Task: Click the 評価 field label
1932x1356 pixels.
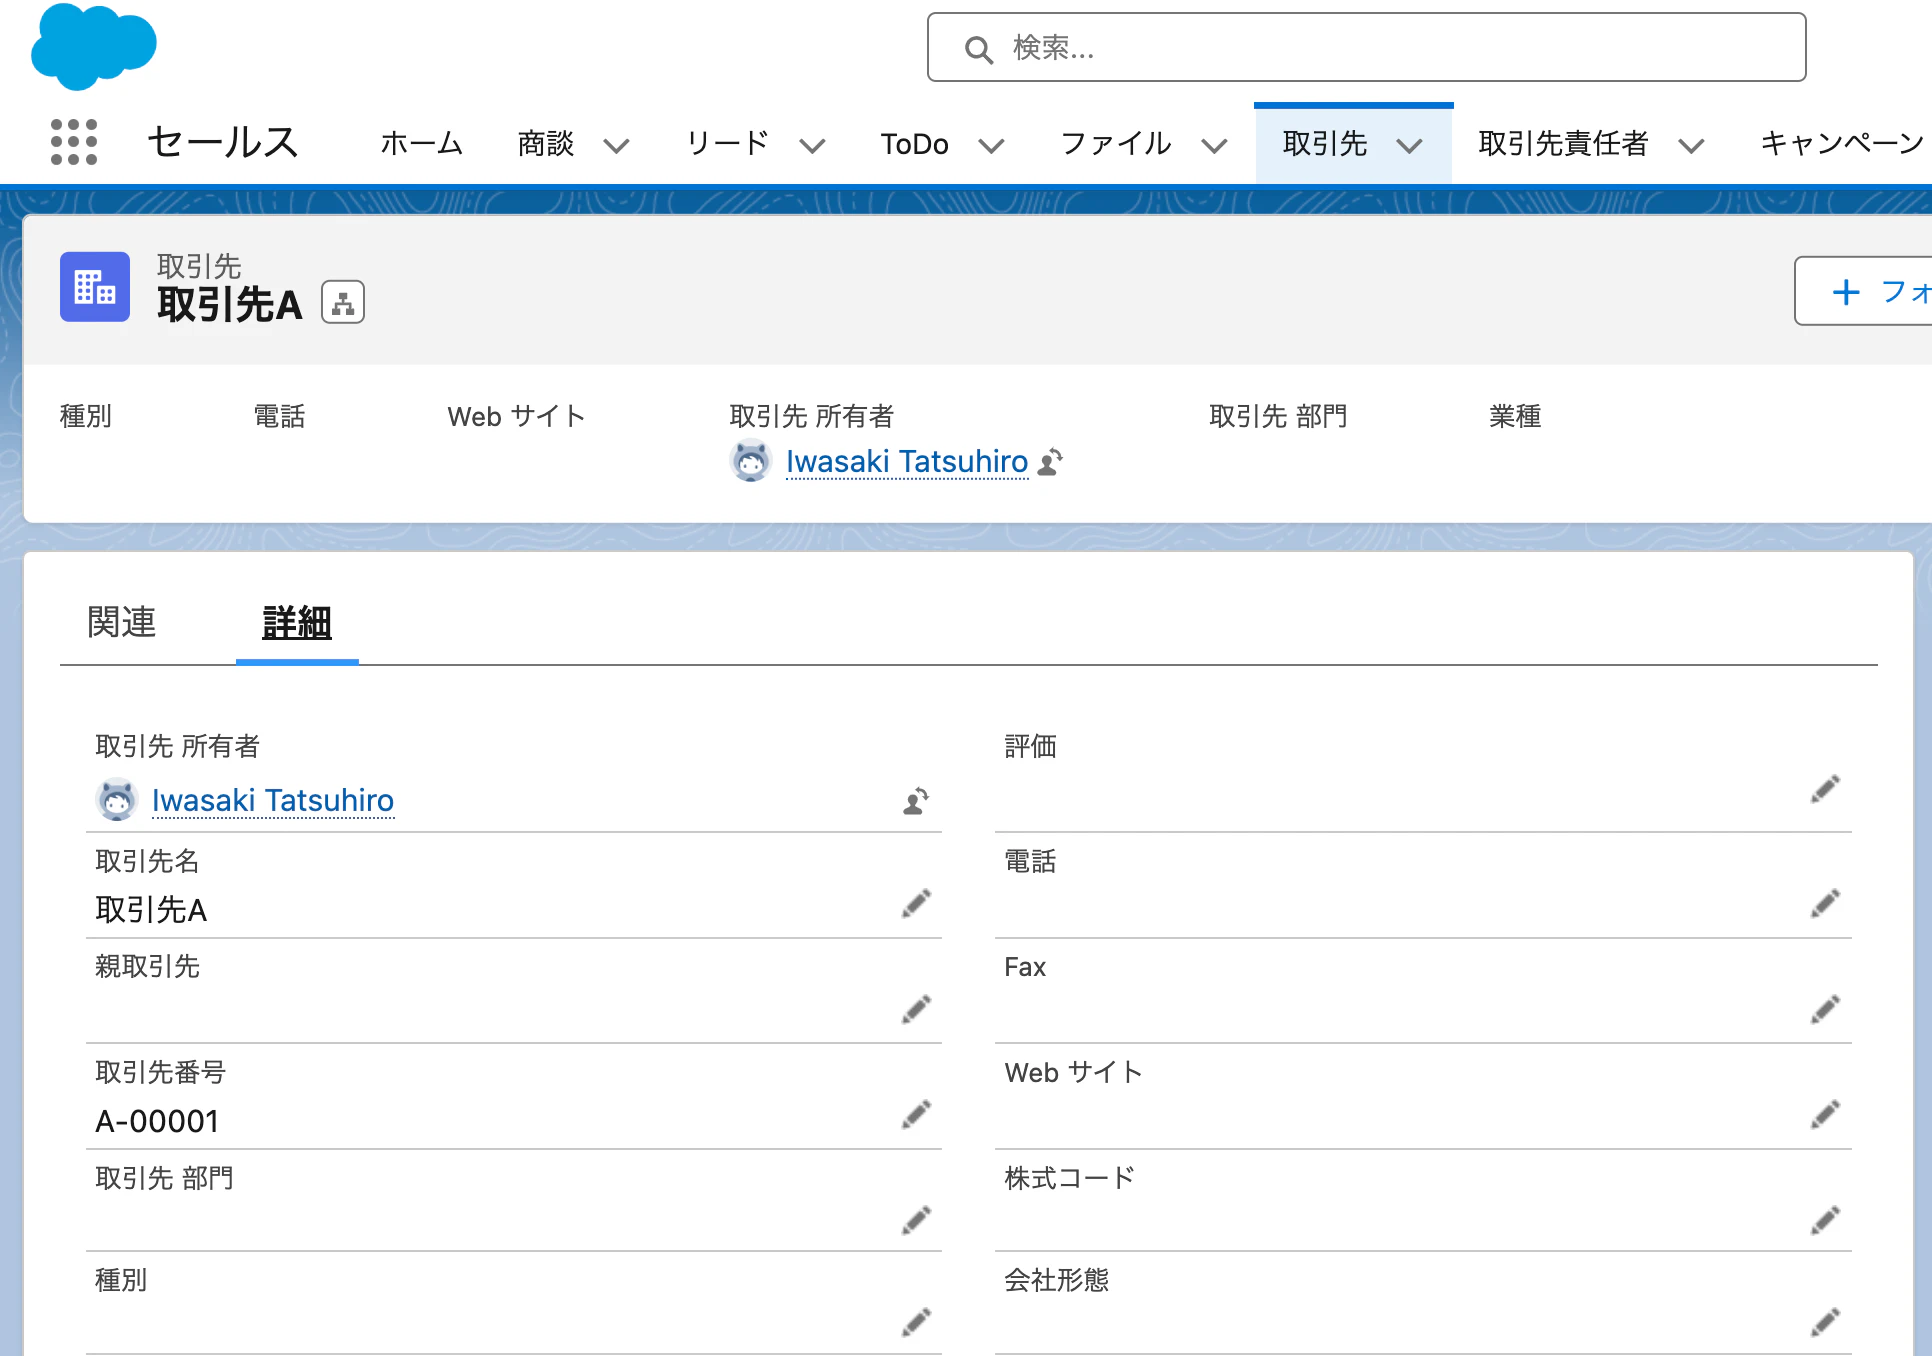Action: pyautogui.click(x=1030, y=746)
